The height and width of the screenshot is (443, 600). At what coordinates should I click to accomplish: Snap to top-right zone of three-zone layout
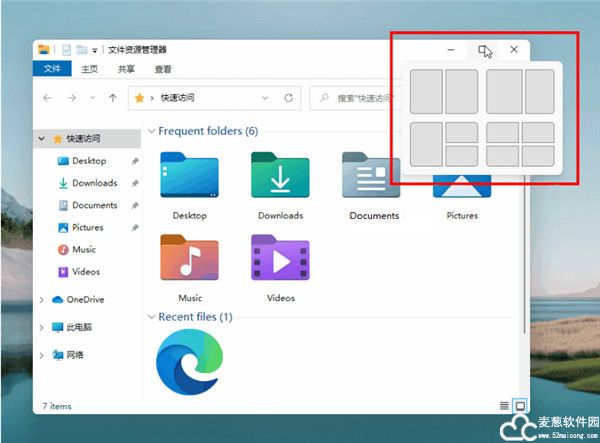461,132
